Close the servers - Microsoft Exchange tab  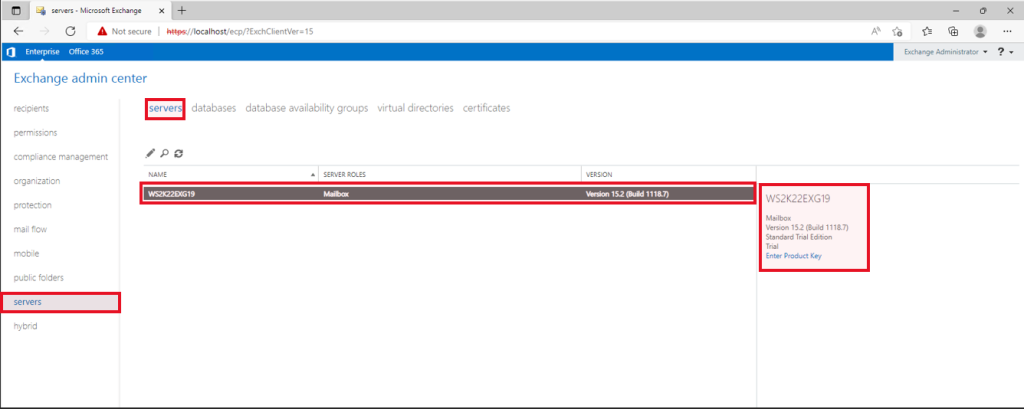tap(162, 10)
